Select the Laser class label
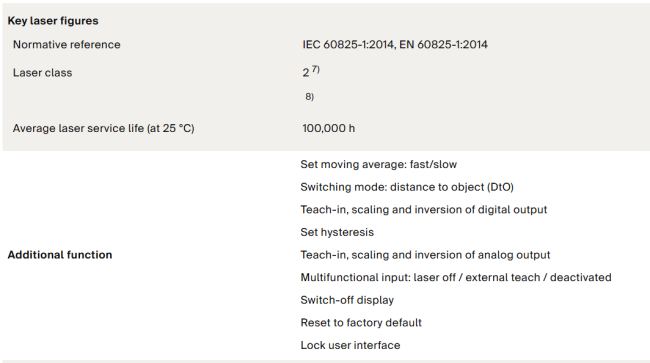650x363 pixels. (42, 73)
